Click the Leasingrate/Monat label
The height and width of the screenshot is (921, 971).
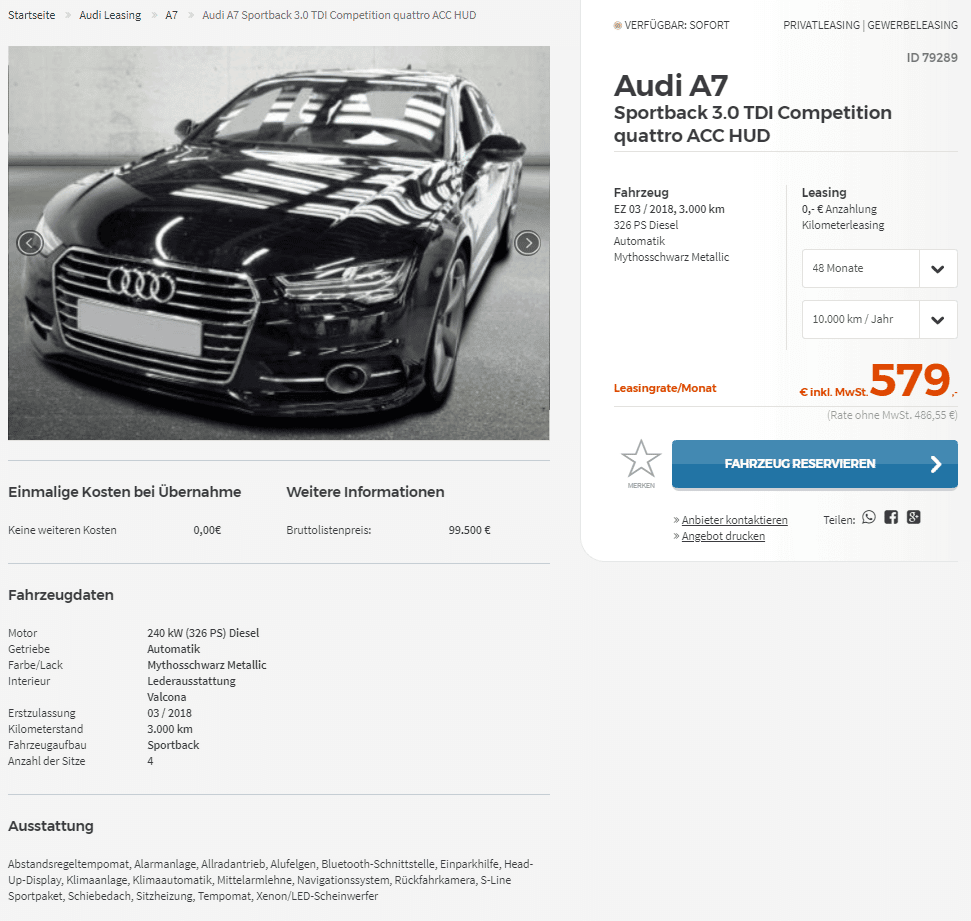click(x=665, y=388)
